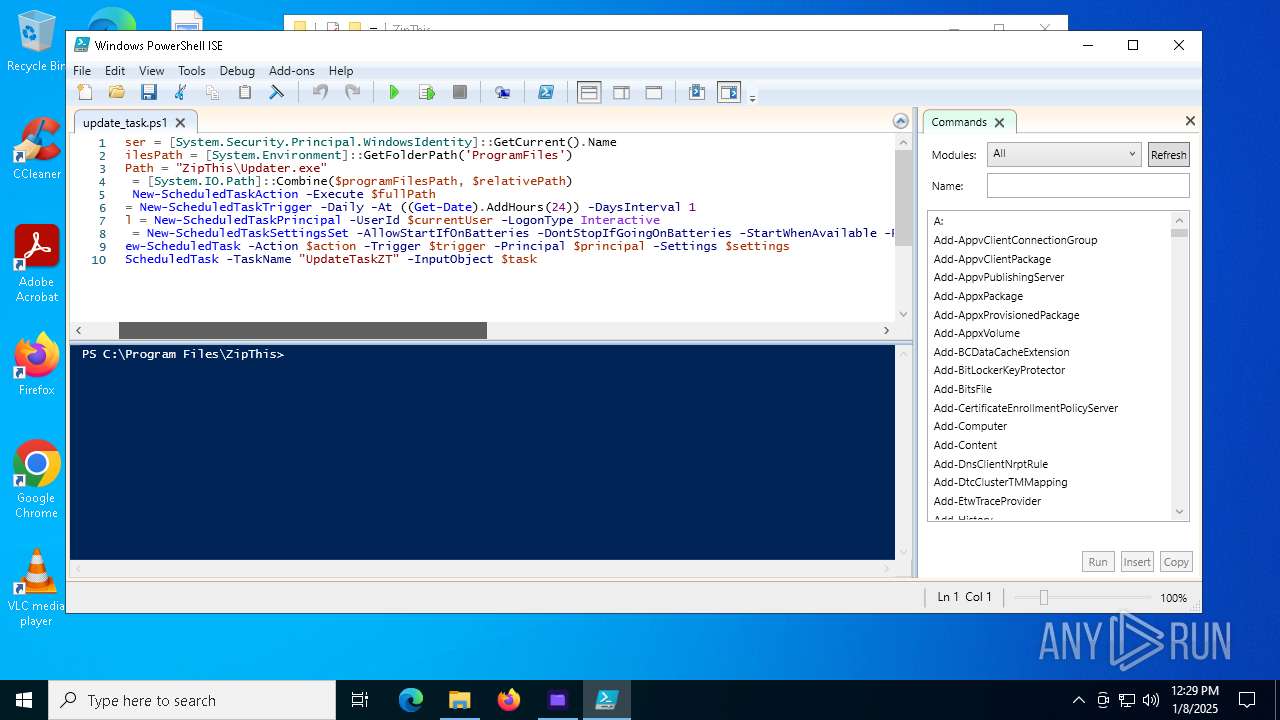This screenshot has width=1280, height=720.
Task: Show script pane on the right layout
Action: pyautogui.click(x=621, y=92)
